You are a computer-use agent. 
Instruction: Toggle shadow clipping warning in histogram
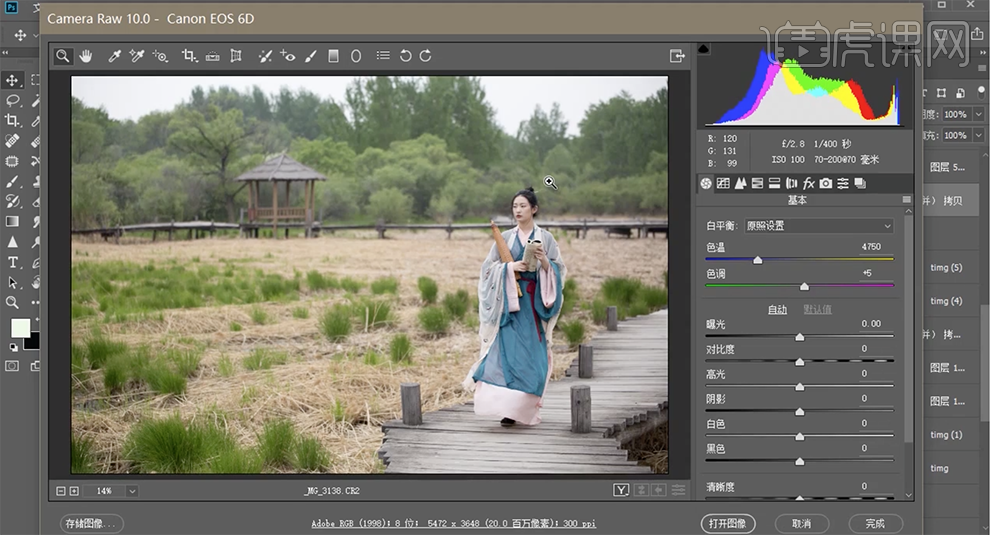point(703,49)
